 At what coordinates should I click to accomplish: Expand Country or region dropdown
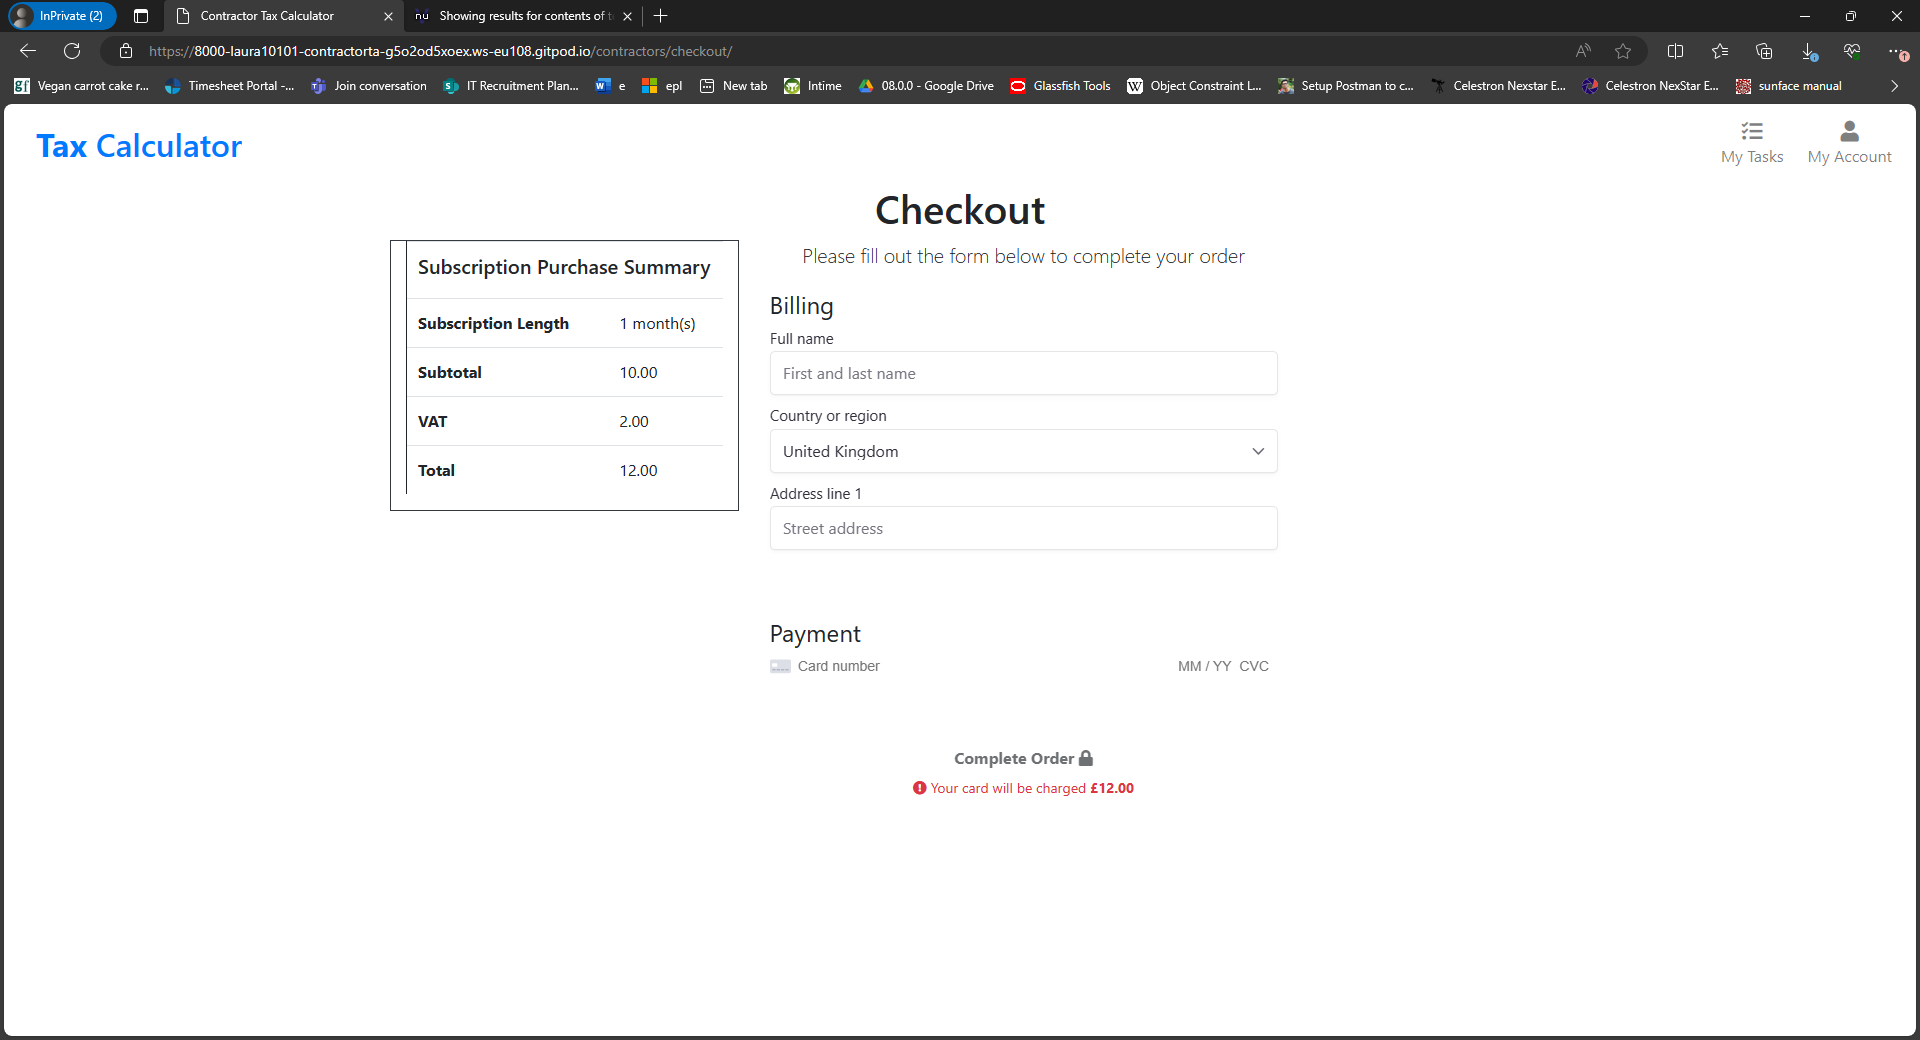[x=1023, y=451]
